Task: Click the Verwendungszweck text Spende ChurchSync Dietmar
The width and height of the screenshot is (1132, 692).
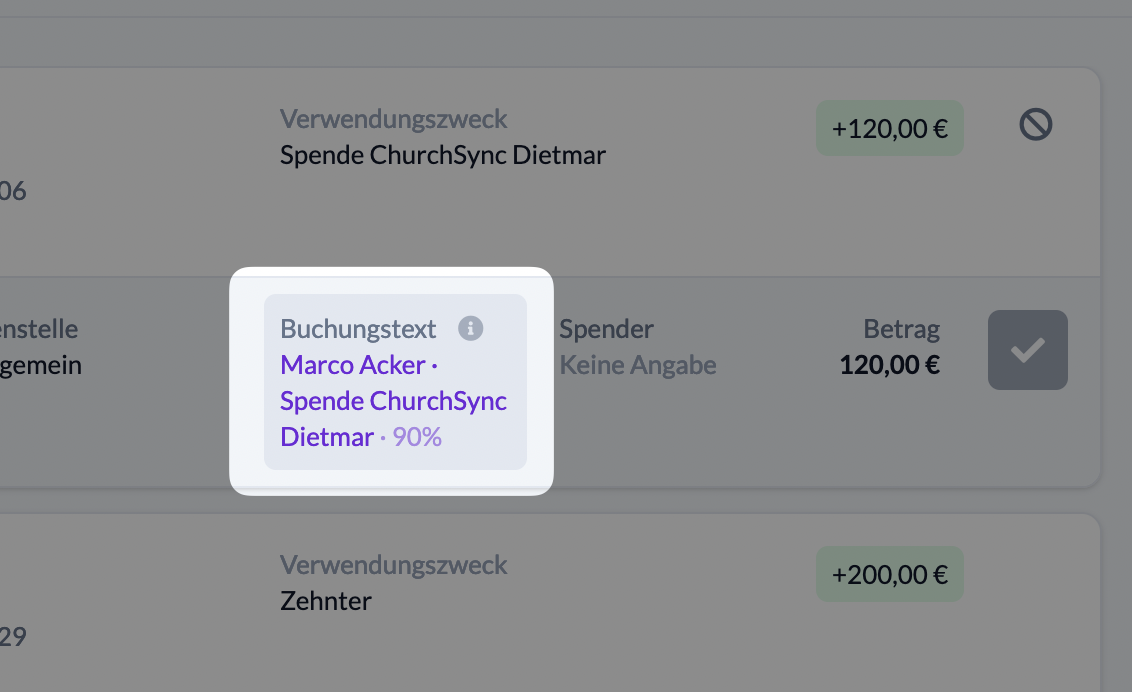Action: [x=443, y=155]
